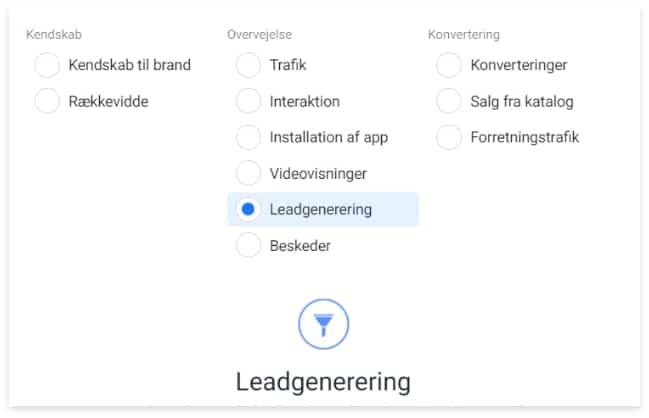Select the Kendskab til brand radio button
This screenshot has height=418, width=649.
tap(47, 65)
